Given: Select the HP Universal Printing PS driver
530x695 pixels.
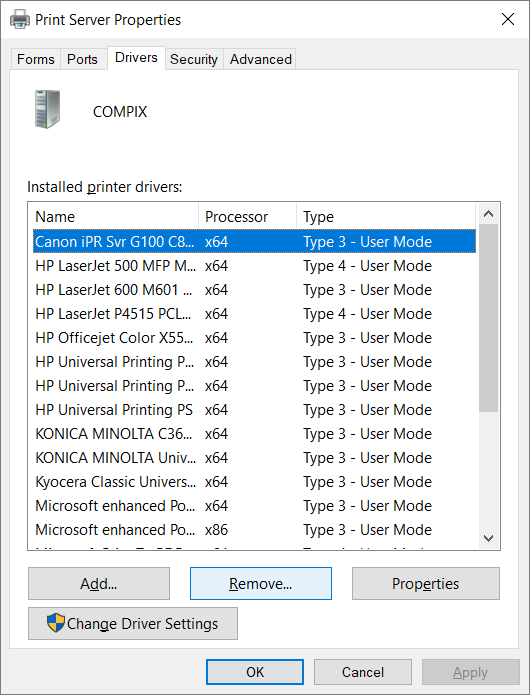Looking at the screenshot, I should point(254,410).
